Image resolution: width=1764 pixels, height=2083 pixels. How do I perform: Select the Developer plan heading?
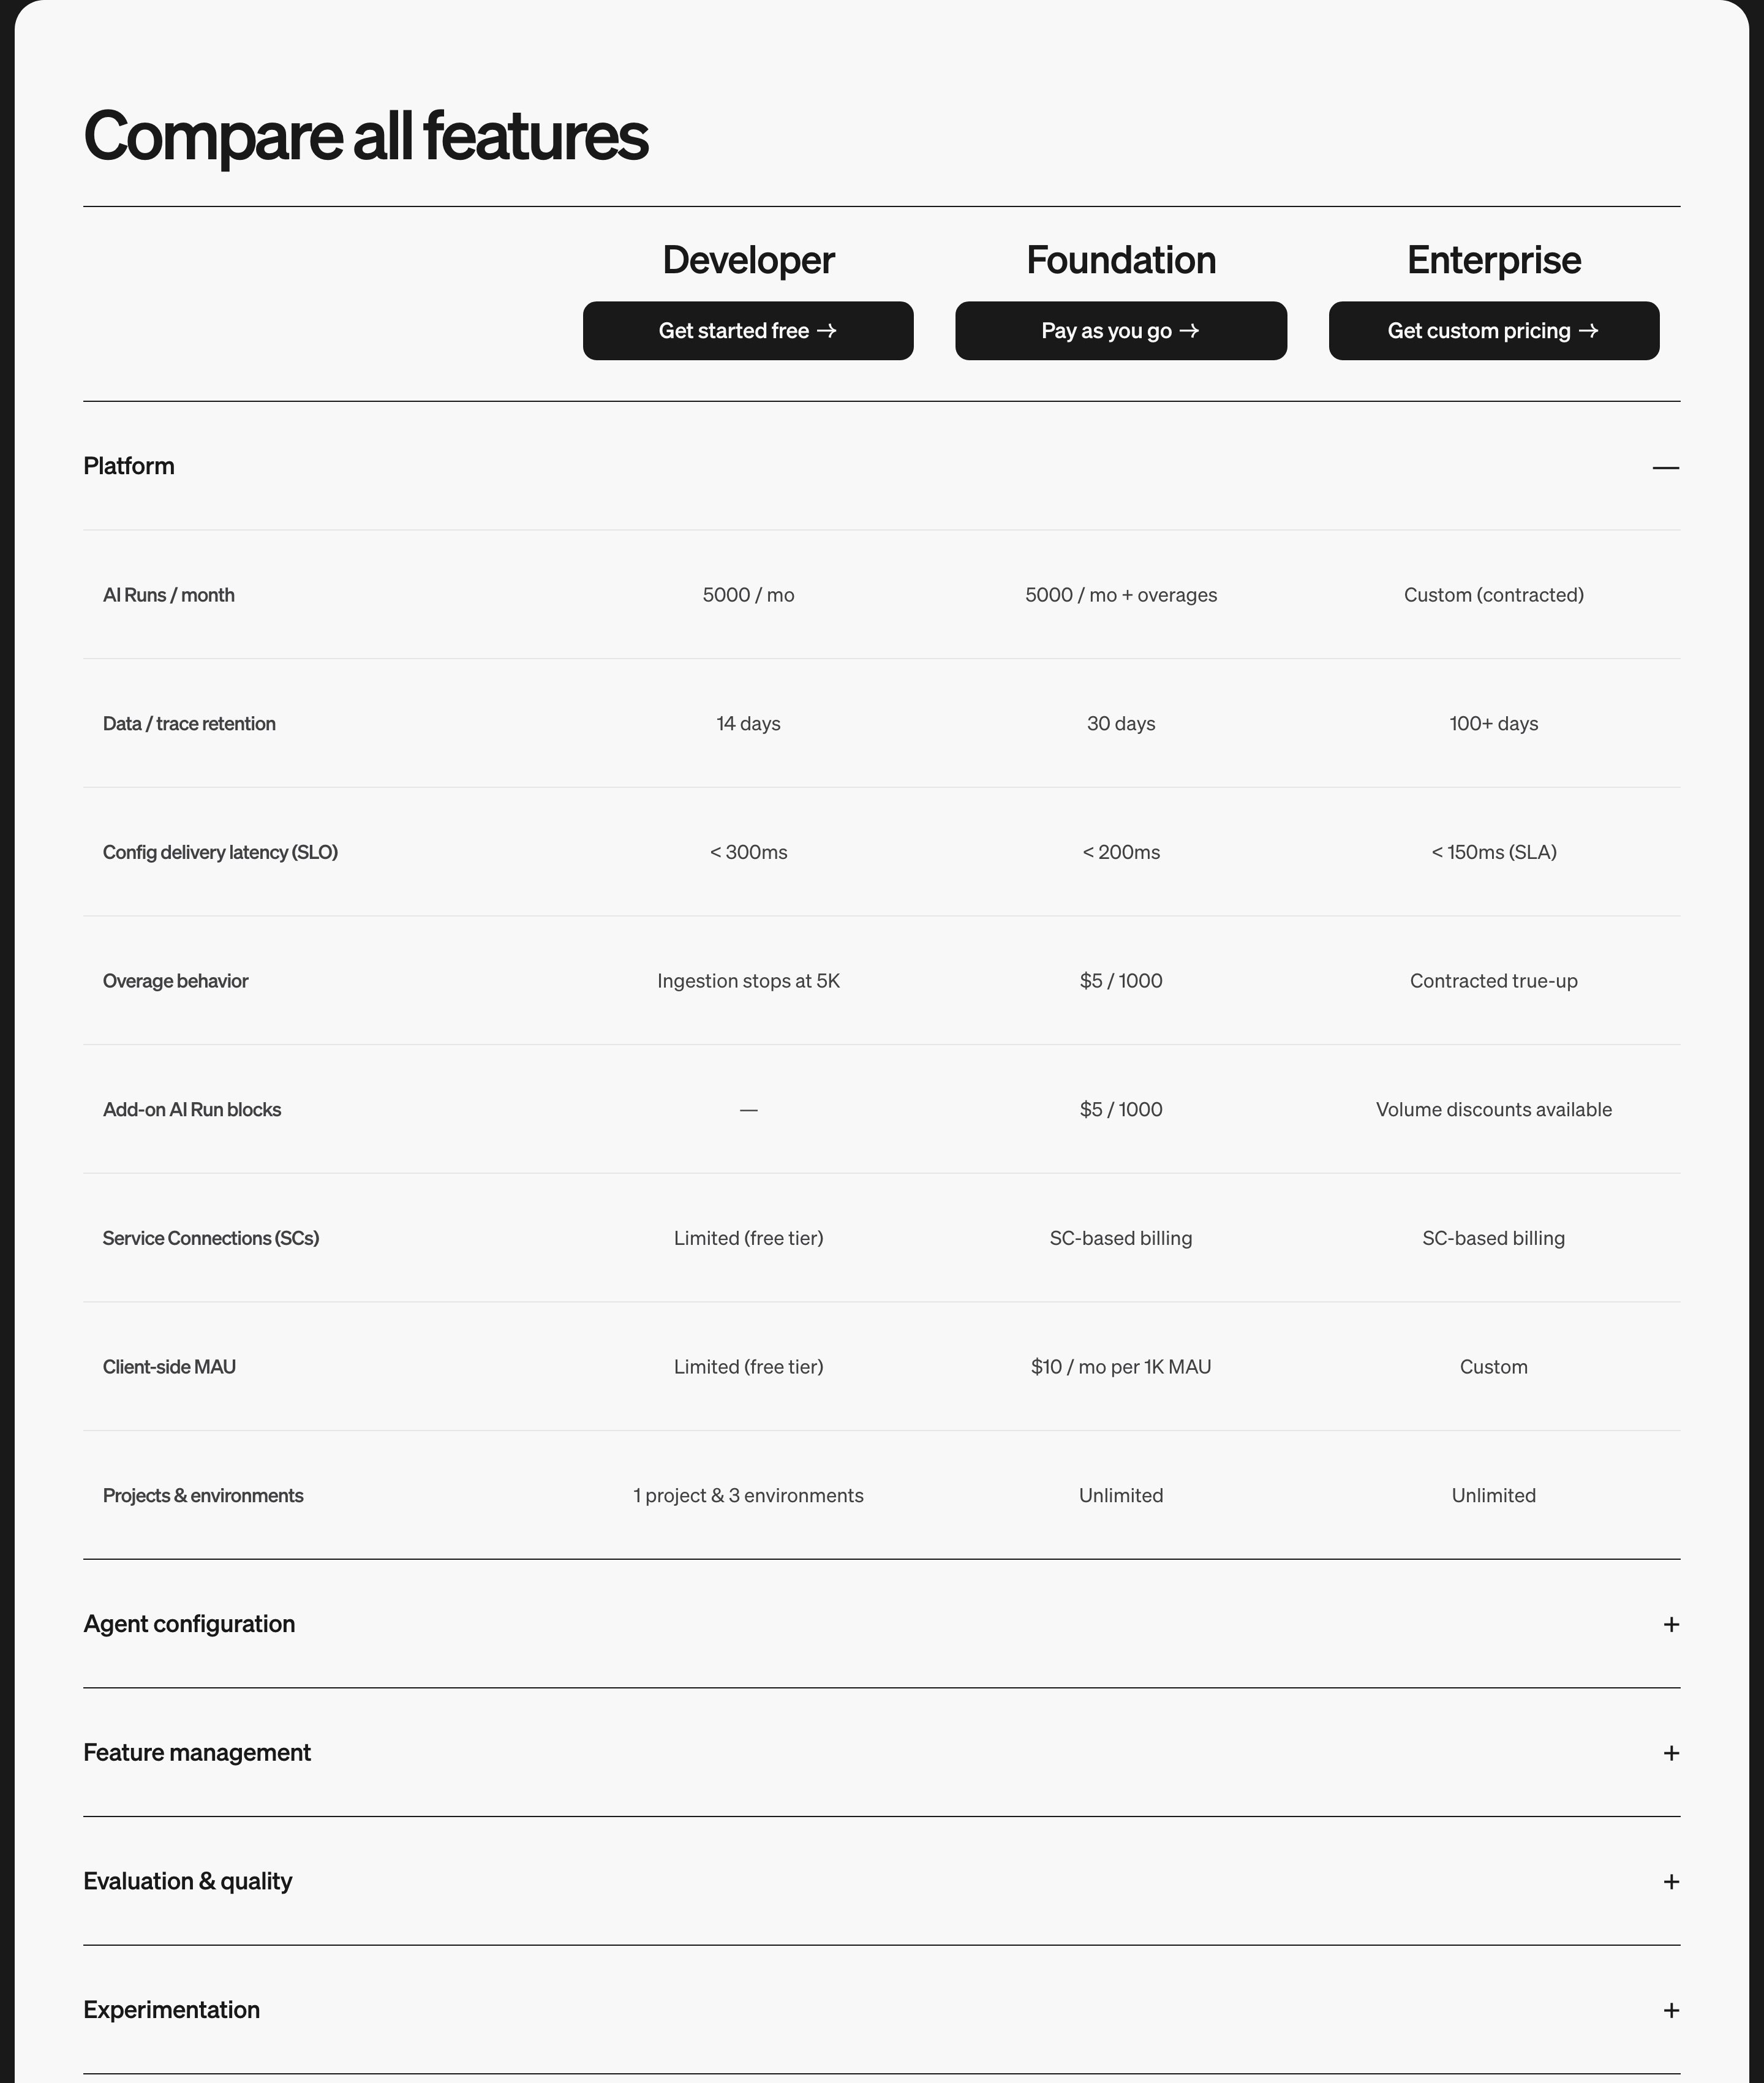click(x=748, y=260)
